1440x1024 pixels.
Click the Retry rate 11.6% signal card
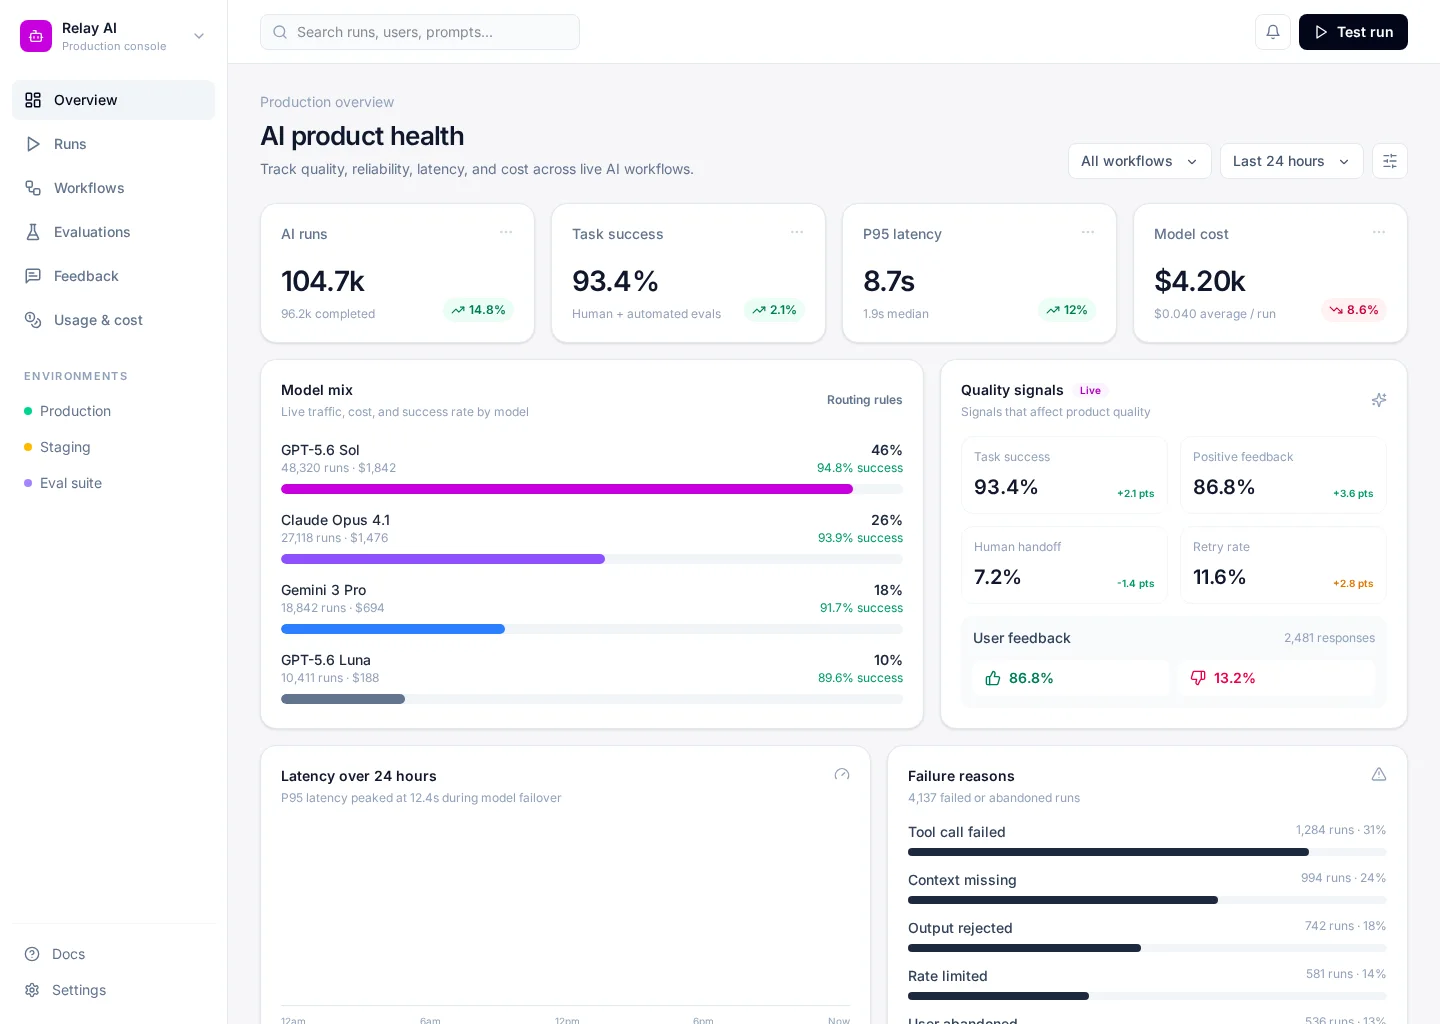pos(1283,565)
